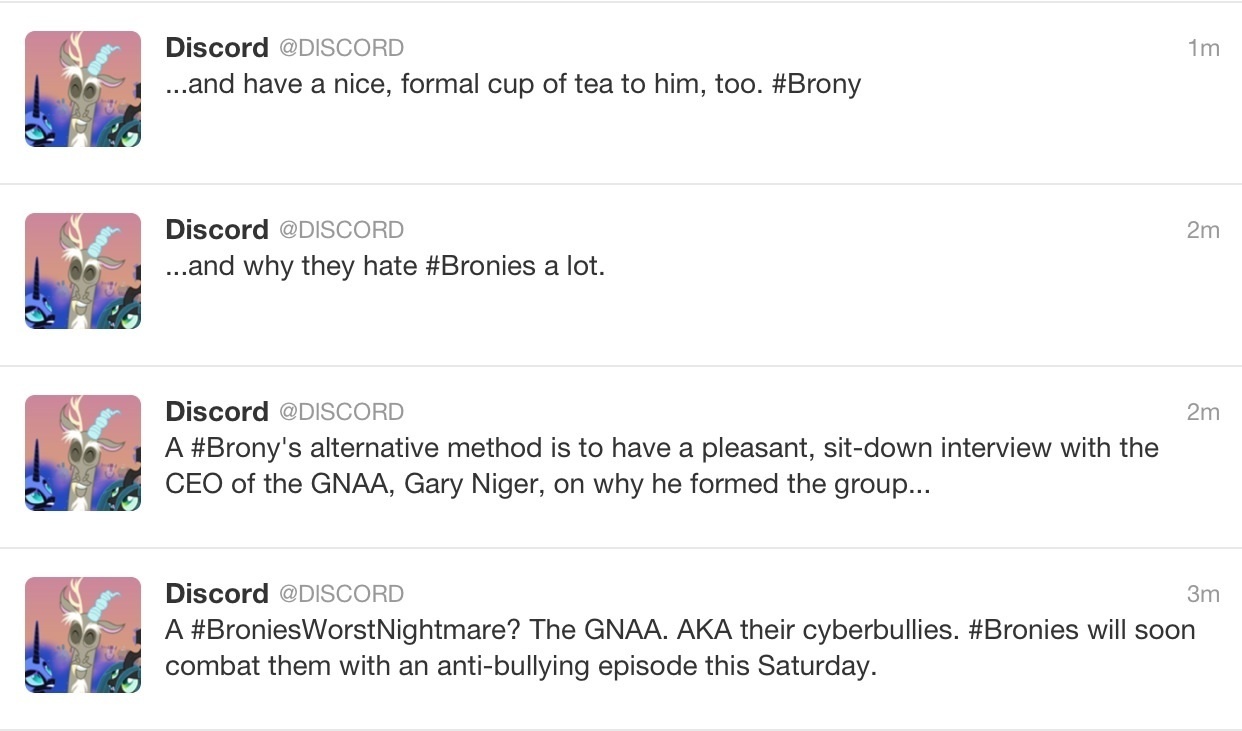Open the Discord name above "why they hate" tweet

216,230
